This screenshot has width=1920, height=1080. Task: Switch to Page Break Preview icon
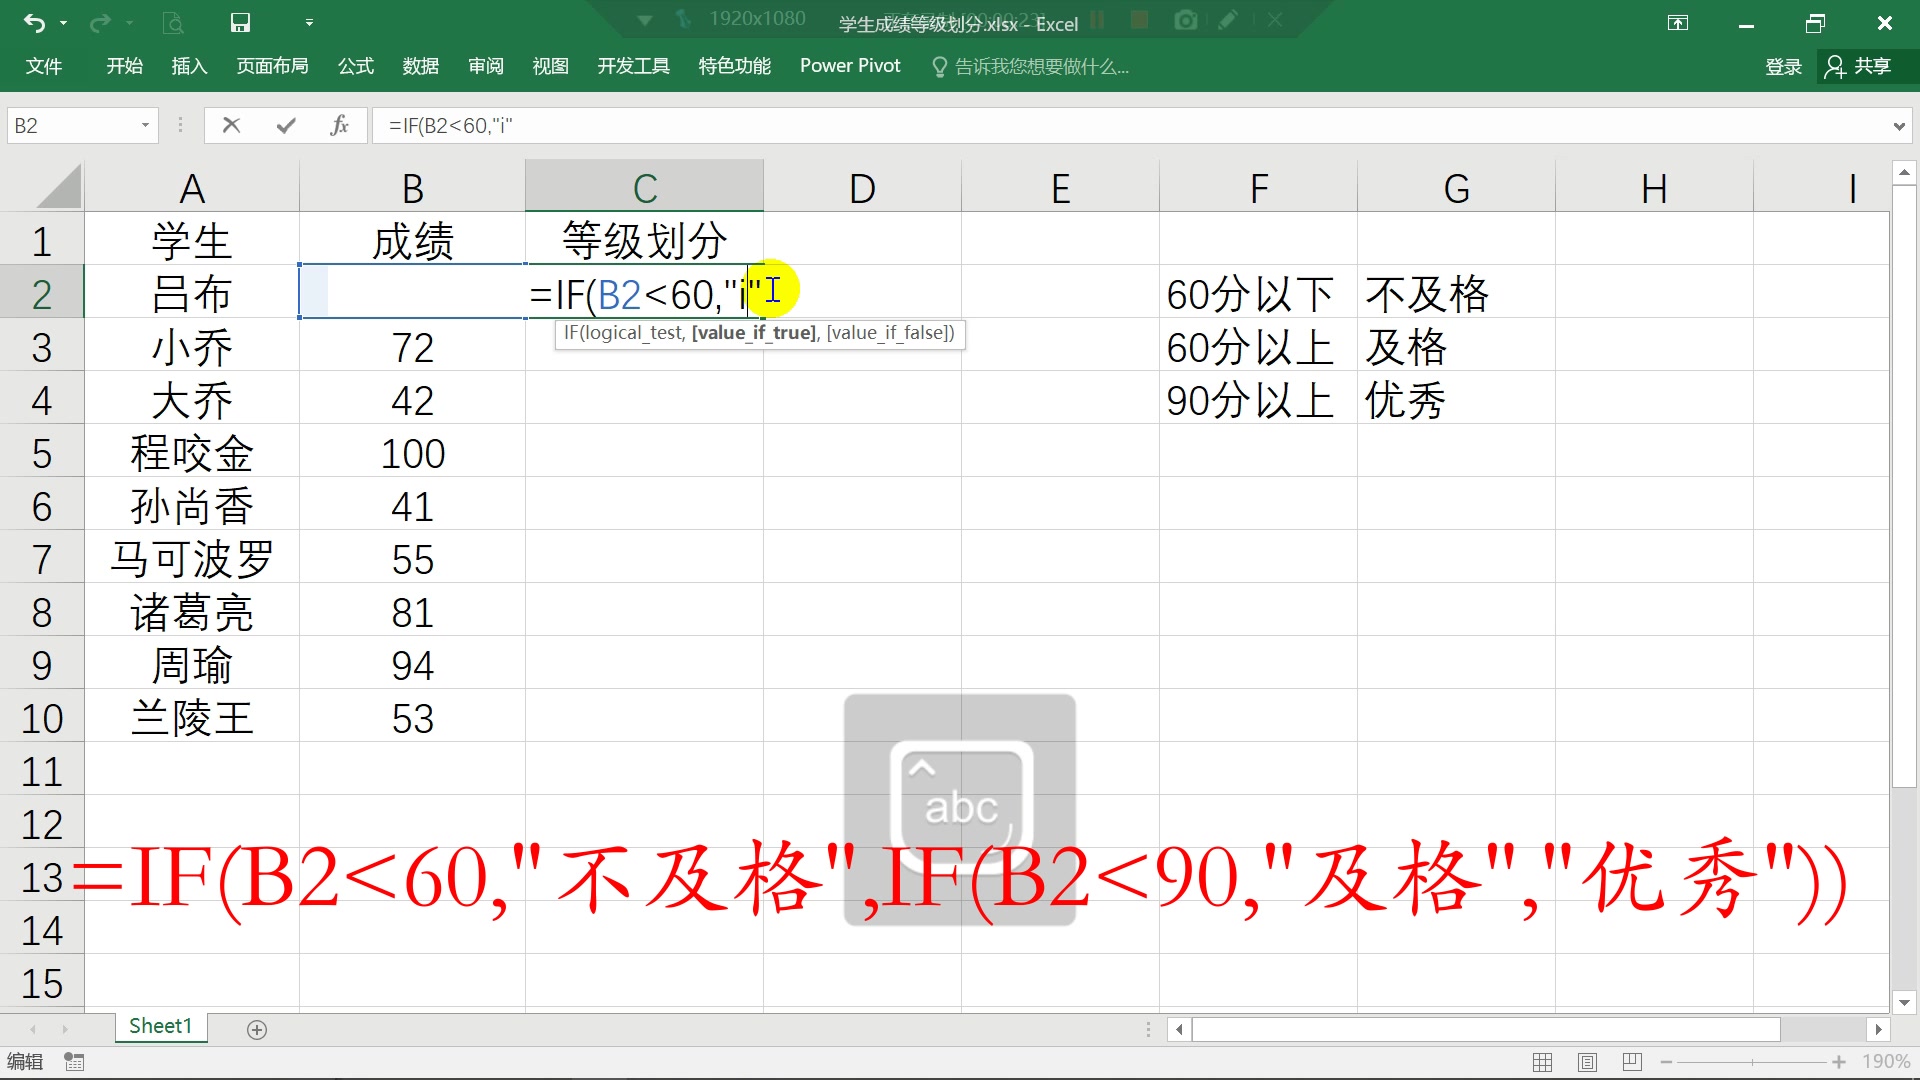coord(1632,1062)
